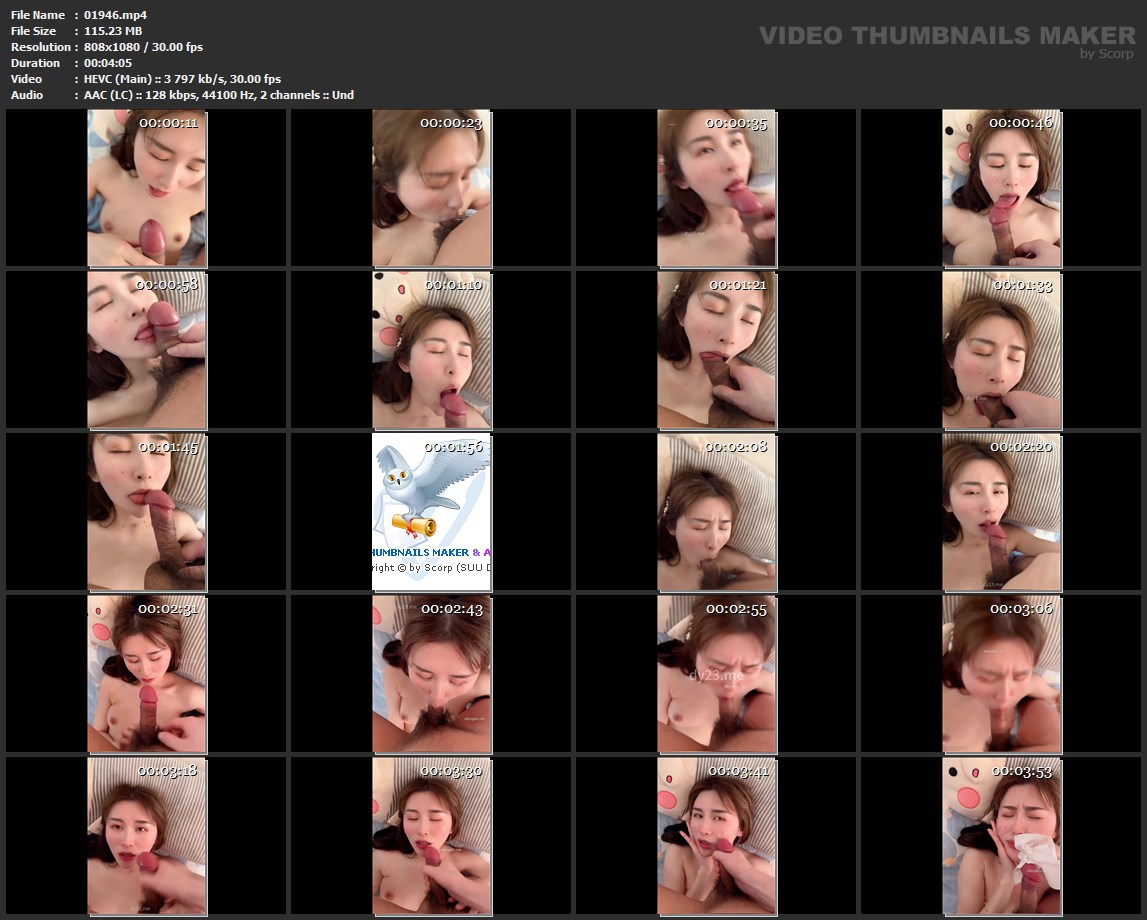Open the frame at timestamp 00:01:21
The image size is (1147, 920).
click(716, 349)
